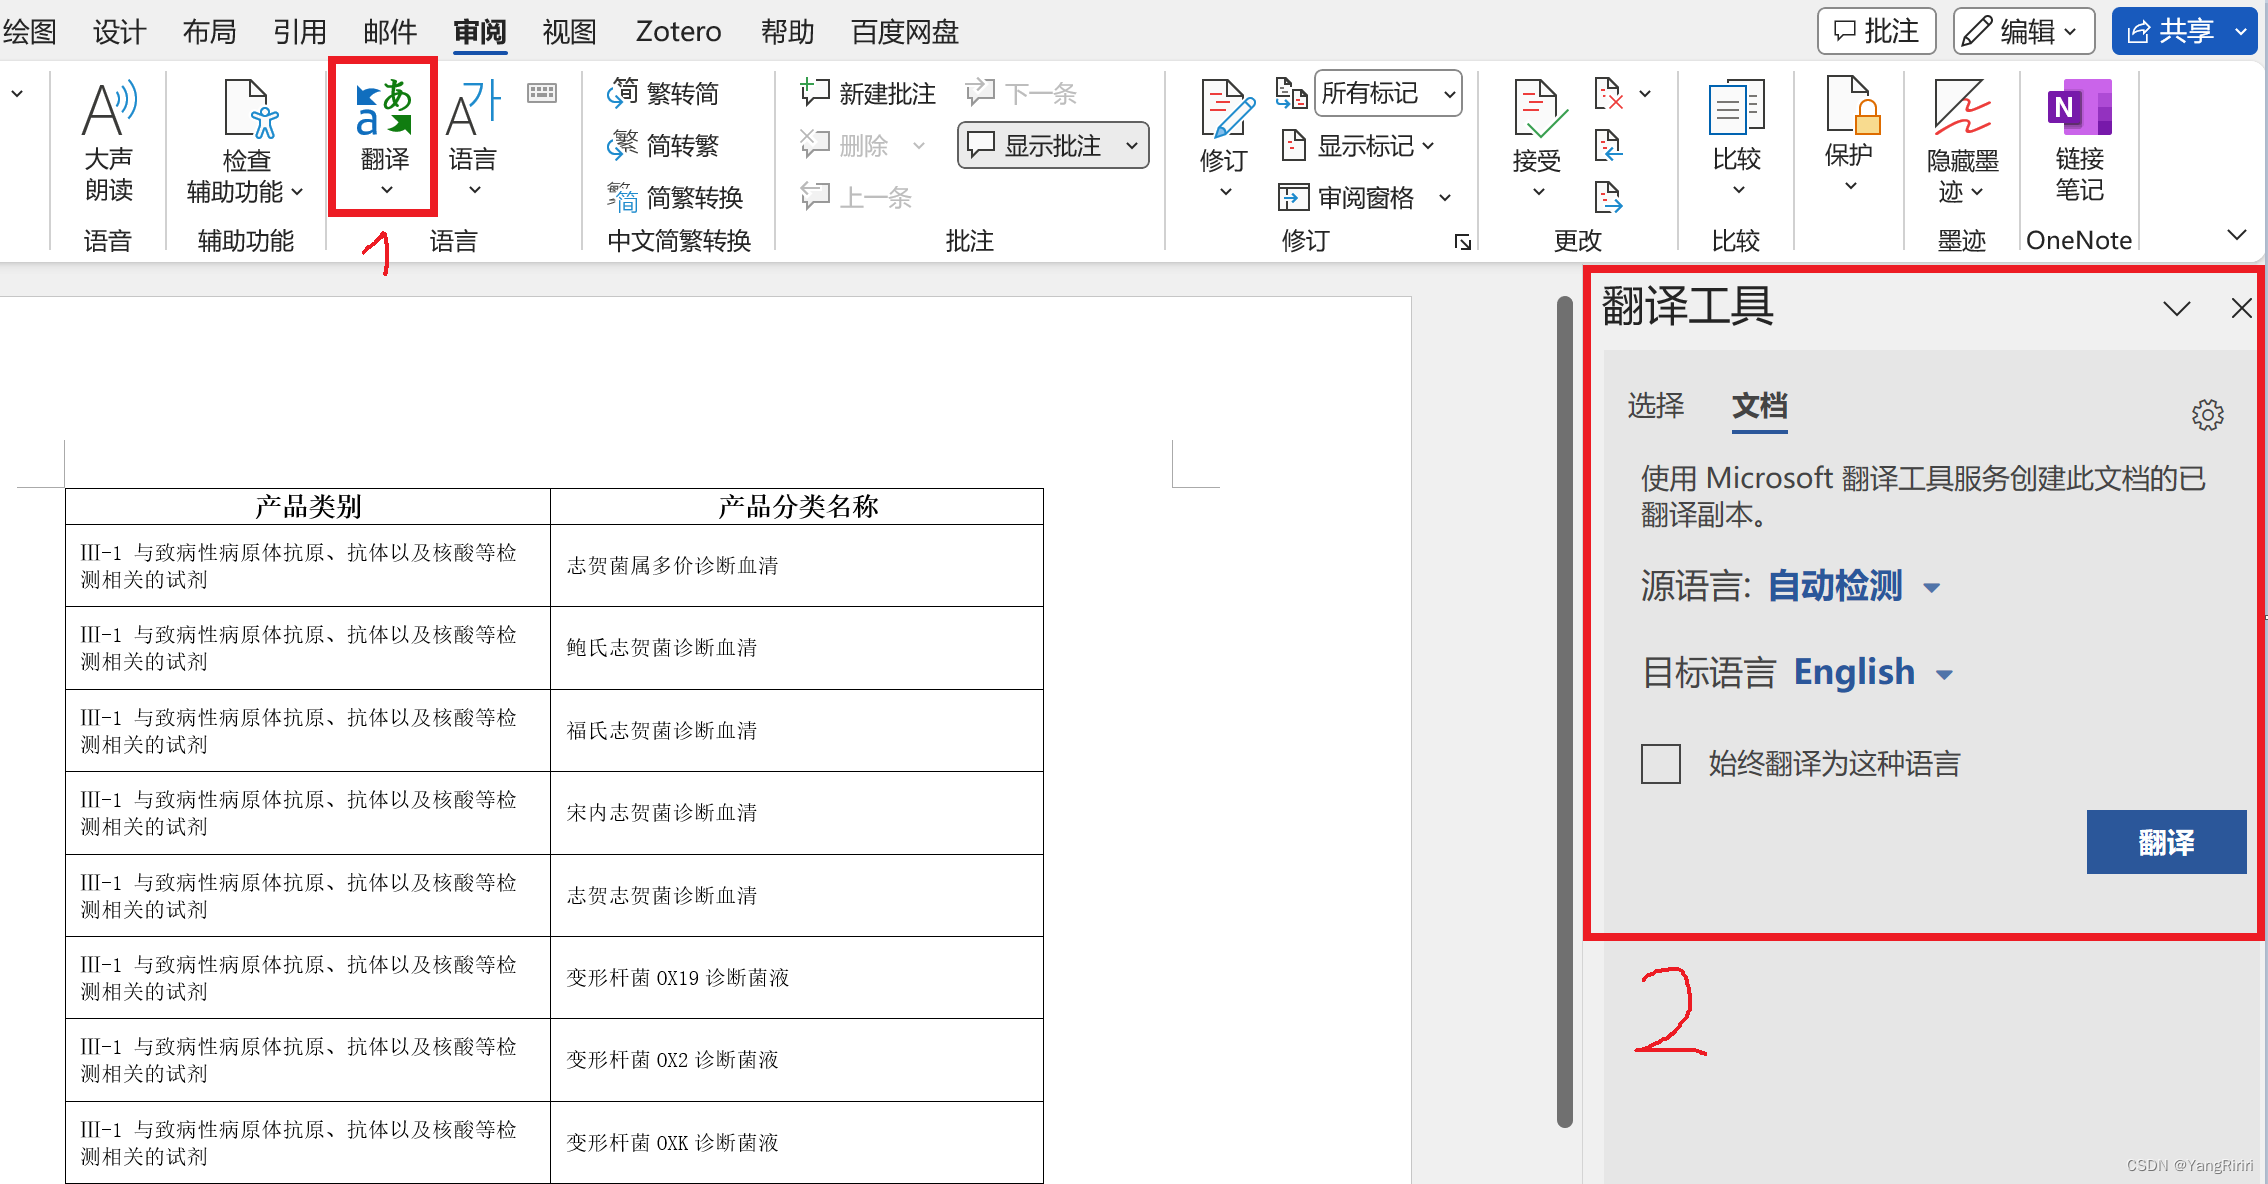Open source language 自动检测 dropdown
Screen dimensions: 2268x1184
point(1932,588)
